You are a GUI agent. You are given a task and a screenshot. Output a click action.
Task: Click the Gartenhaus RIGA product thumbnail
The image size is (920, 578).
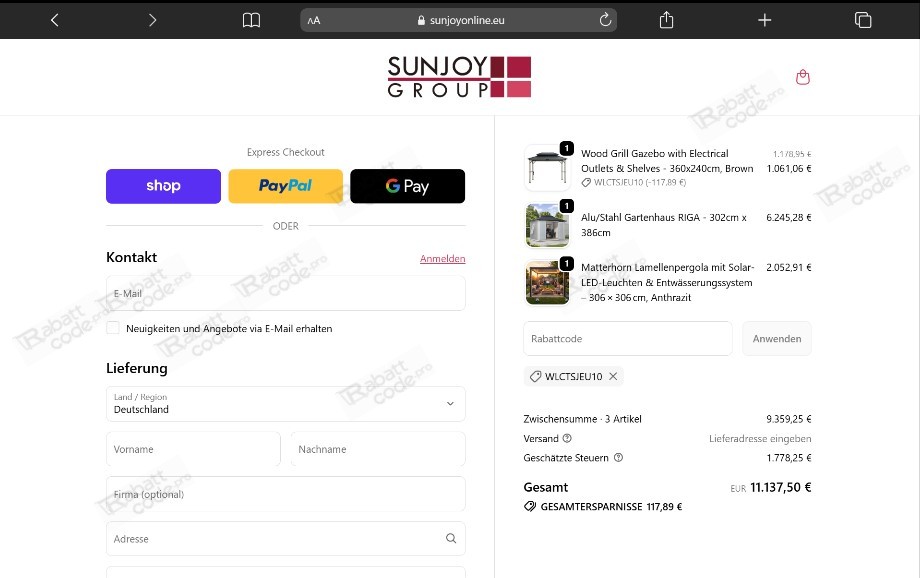point(547,225)
